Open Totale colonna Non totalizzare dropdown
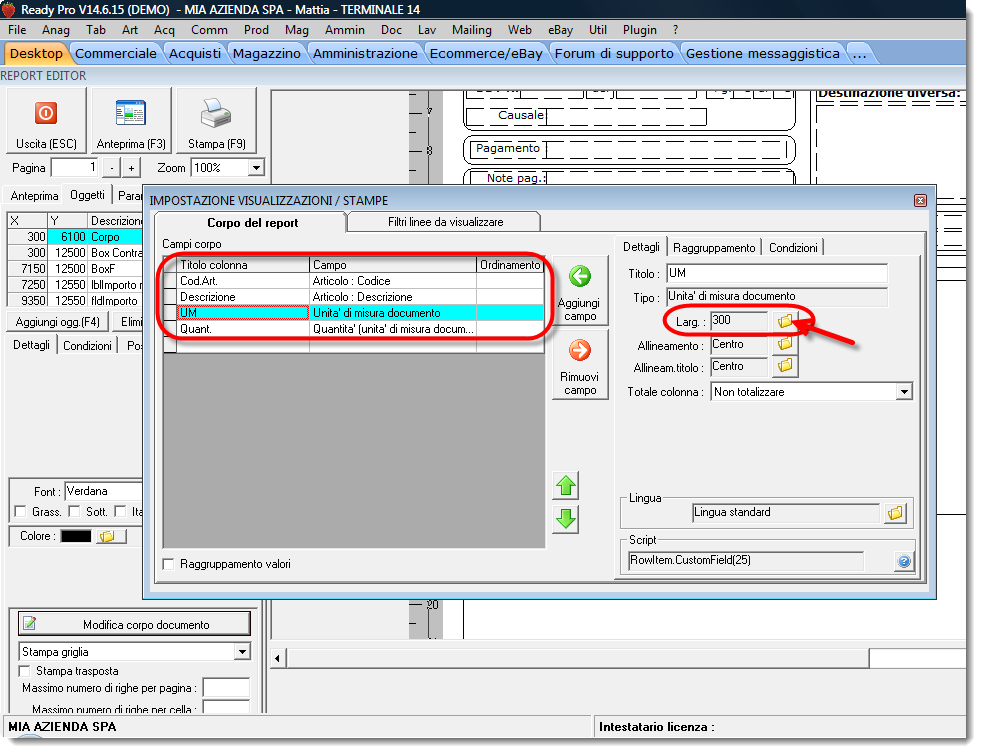Screen dimensions: 981x753 [x=903, y=392]
